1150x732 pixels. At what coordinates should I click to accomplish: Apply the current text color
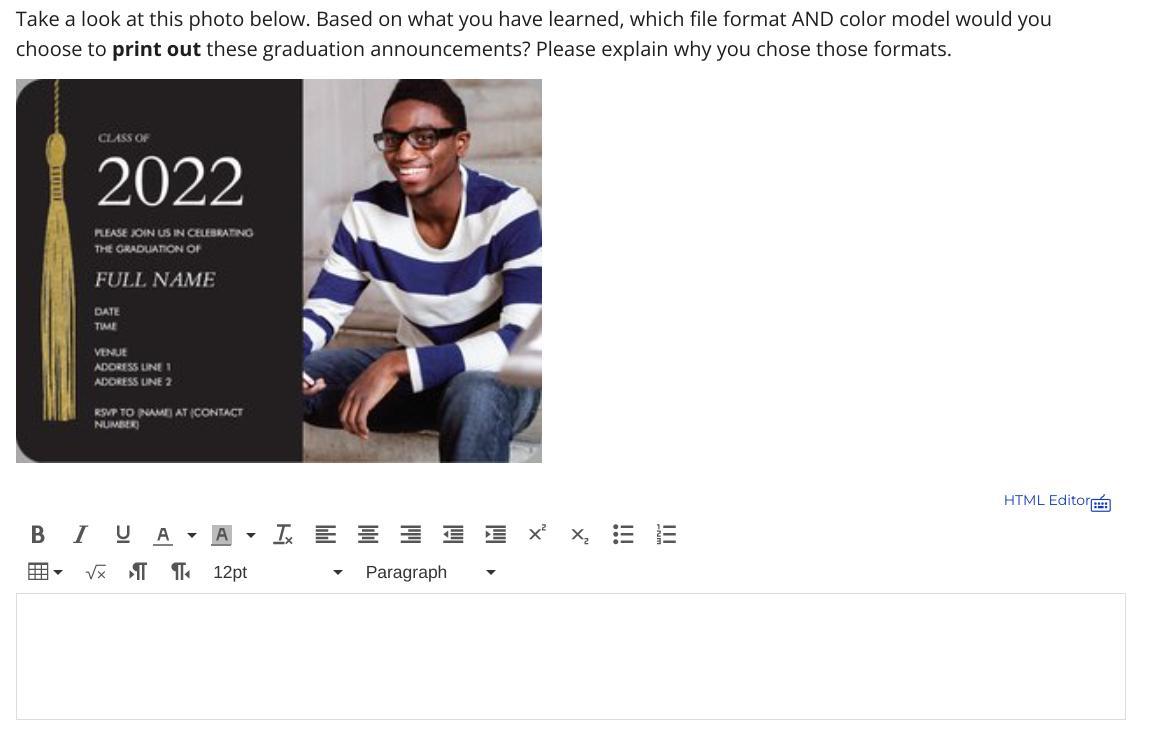(x=163, y=535)
